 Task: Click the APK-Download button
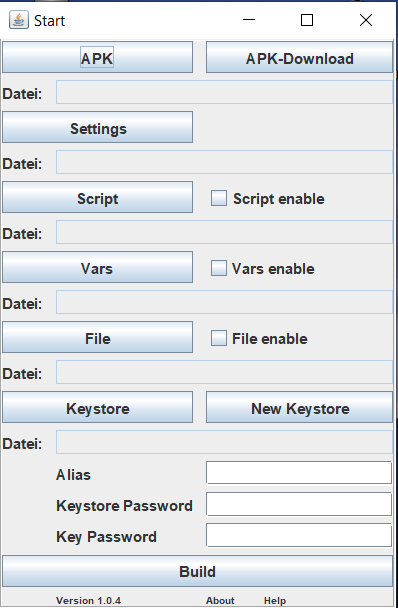299,57
